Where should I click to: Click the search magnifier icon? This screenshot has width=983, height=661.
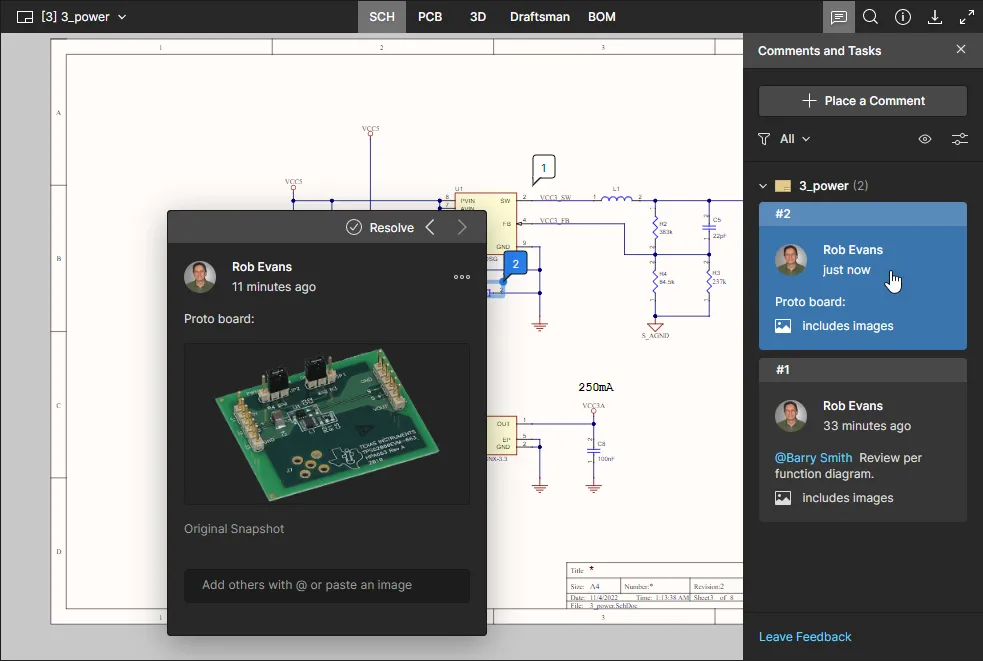[871, 17]
